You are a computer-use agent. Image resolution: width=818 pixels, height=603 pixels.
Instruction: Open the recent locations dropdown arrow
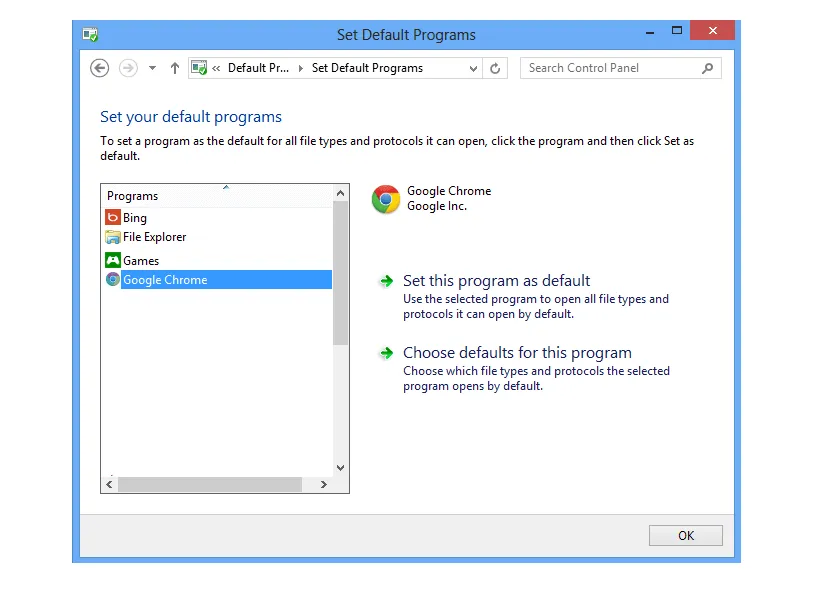click(152, 68)
